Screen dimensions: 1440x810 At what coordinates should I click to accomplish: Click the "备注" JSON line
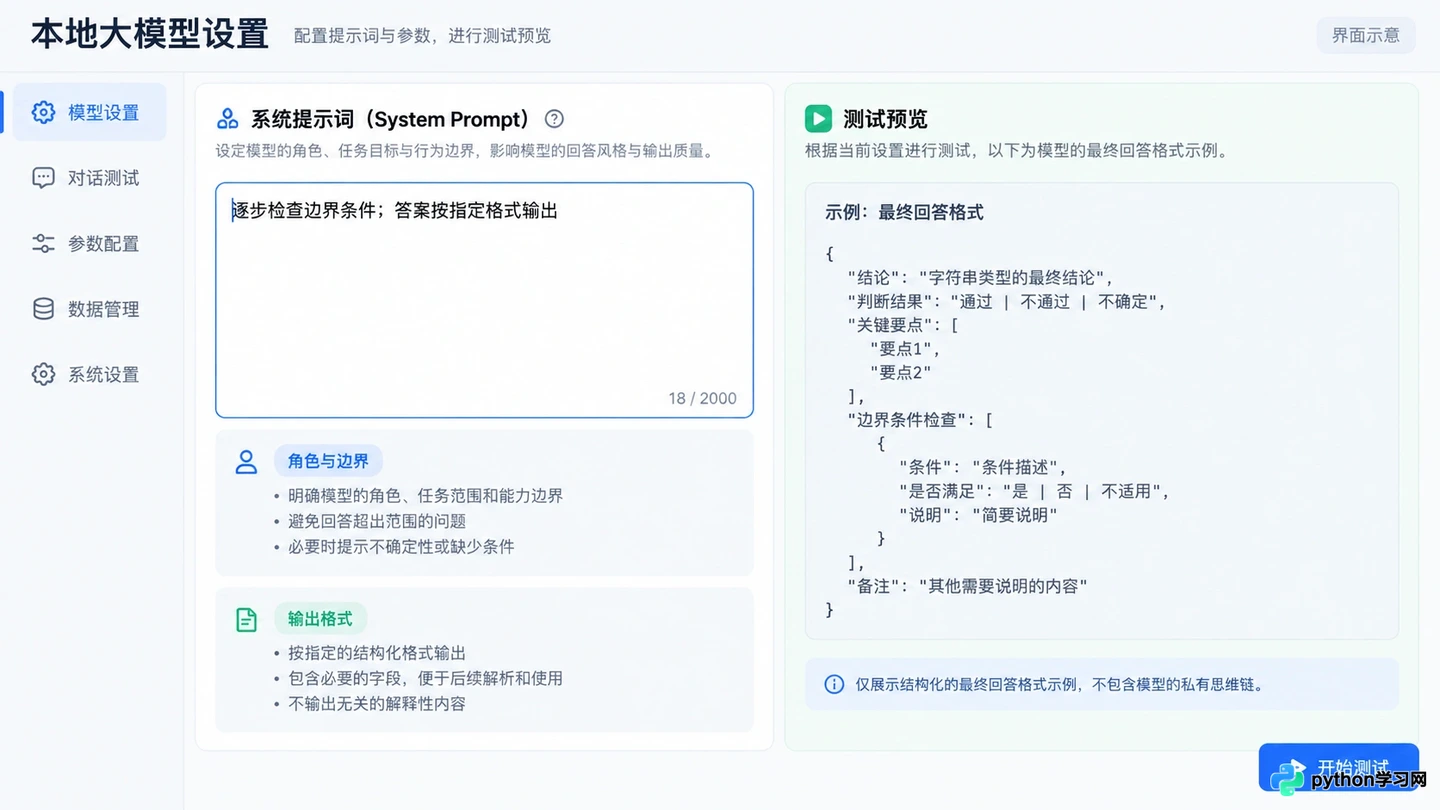pyautogui.click(x=967, y=586)
